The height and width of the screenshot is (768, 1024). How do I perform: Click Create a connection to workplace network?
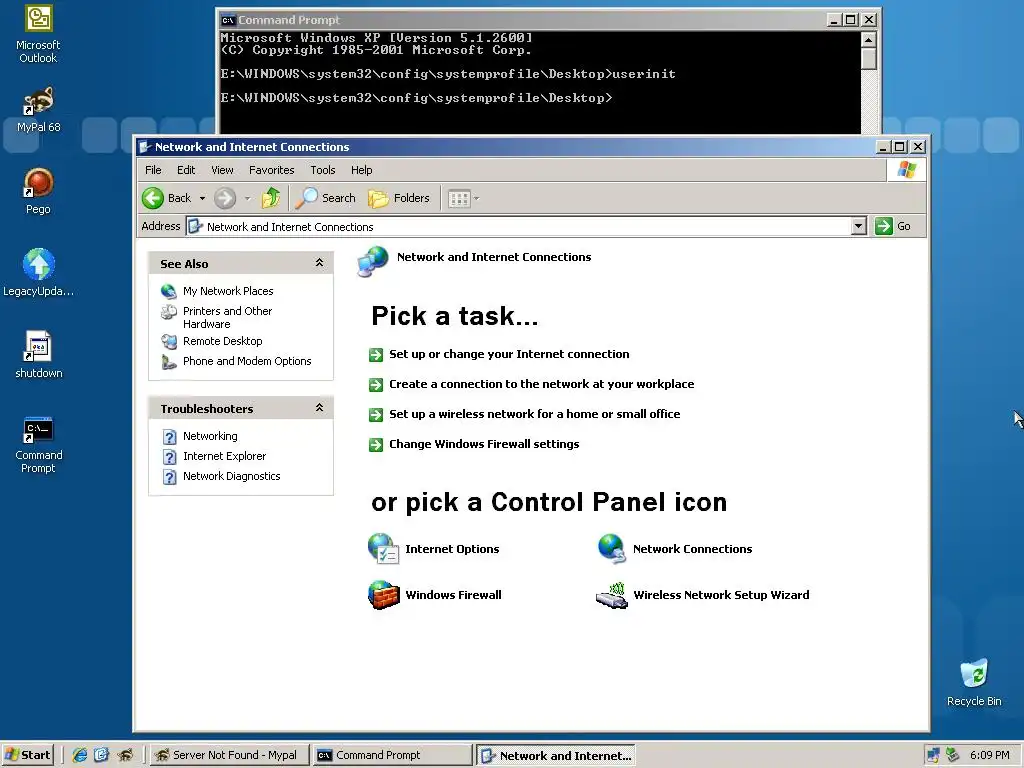point(541,384)
